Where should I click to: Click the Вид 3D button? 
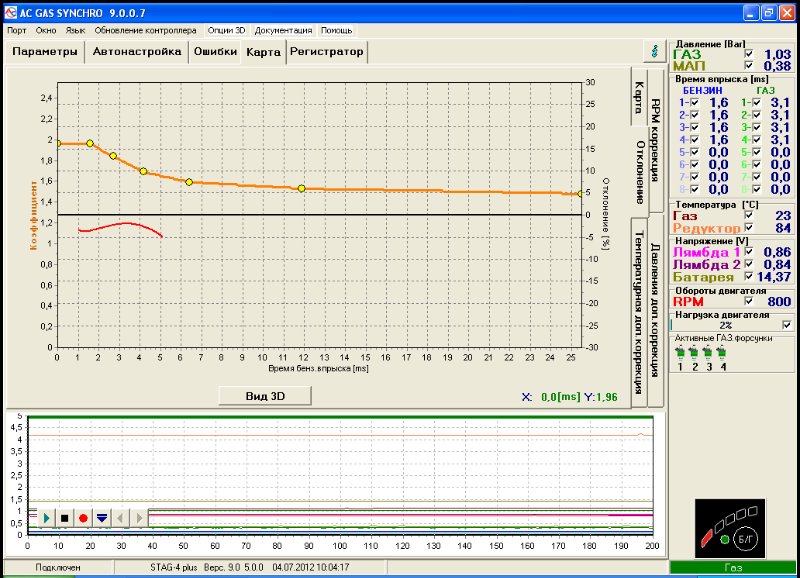(x=265, y=395)
